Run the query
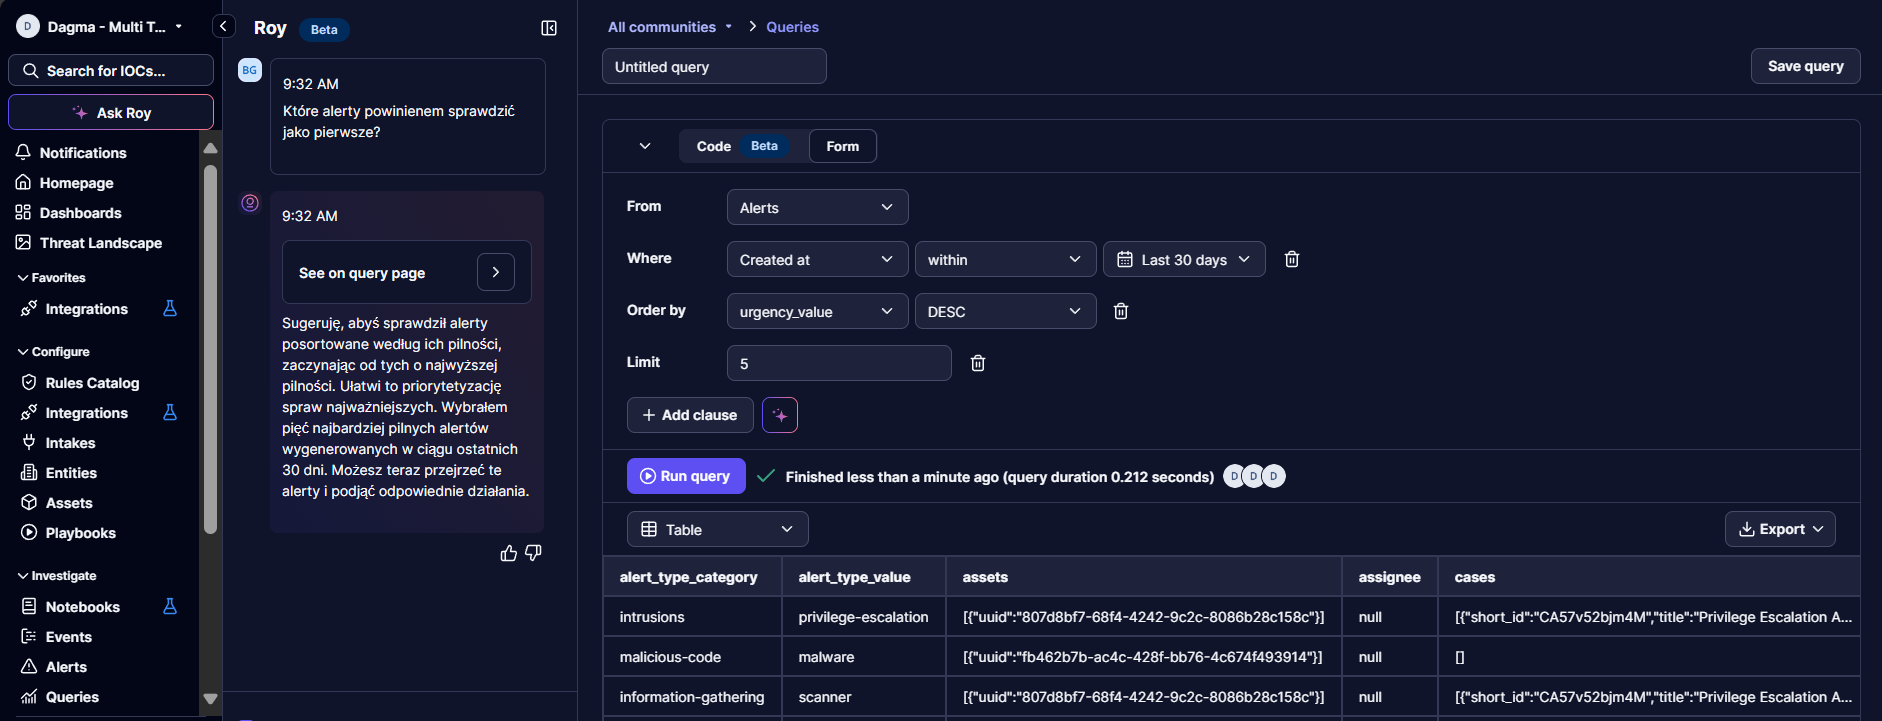1882x721 pixels. coord(685,476)
